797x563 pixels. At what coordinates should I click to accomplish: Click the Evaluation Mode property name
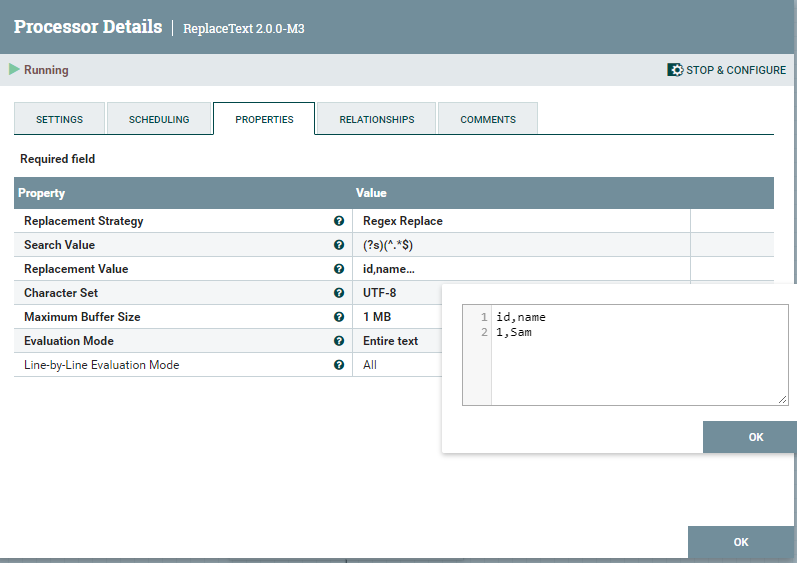tap(69, 341)
